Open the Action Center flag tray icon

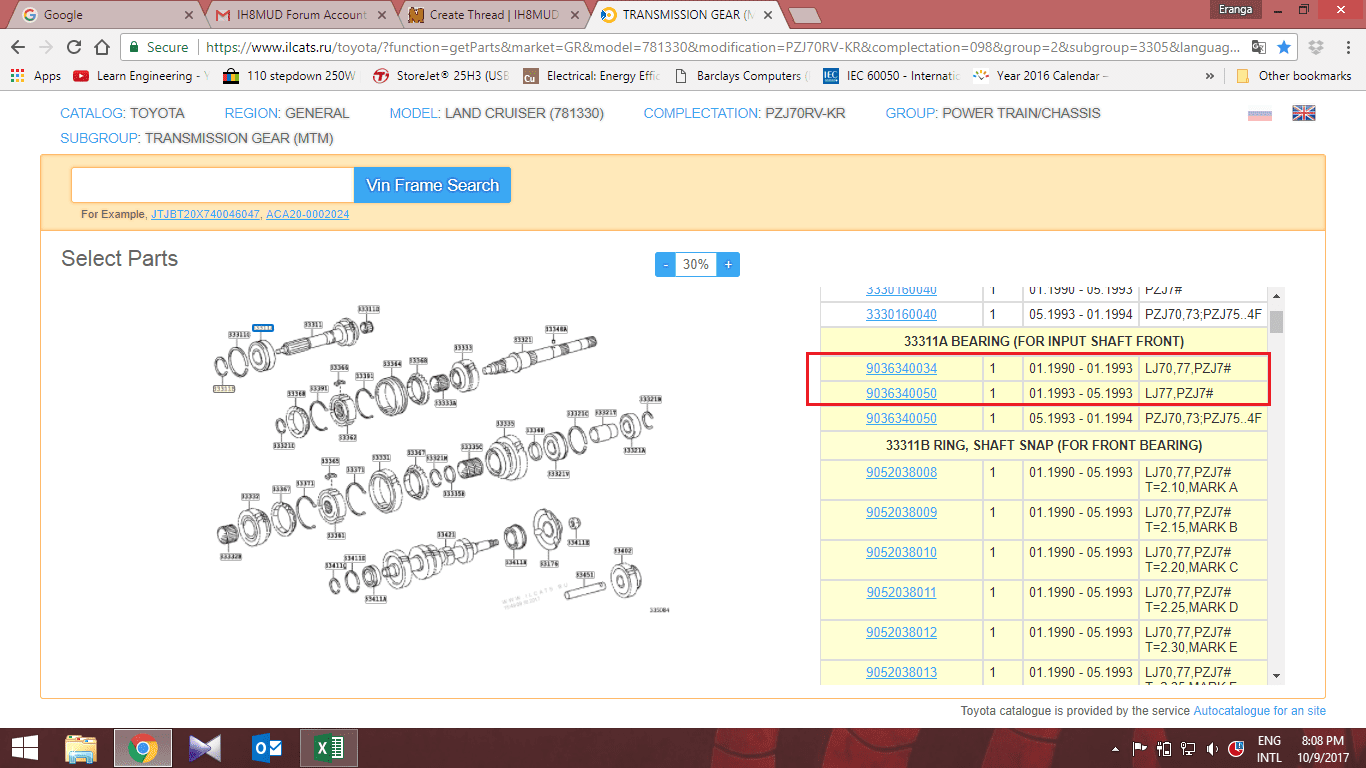[1139, 748]
